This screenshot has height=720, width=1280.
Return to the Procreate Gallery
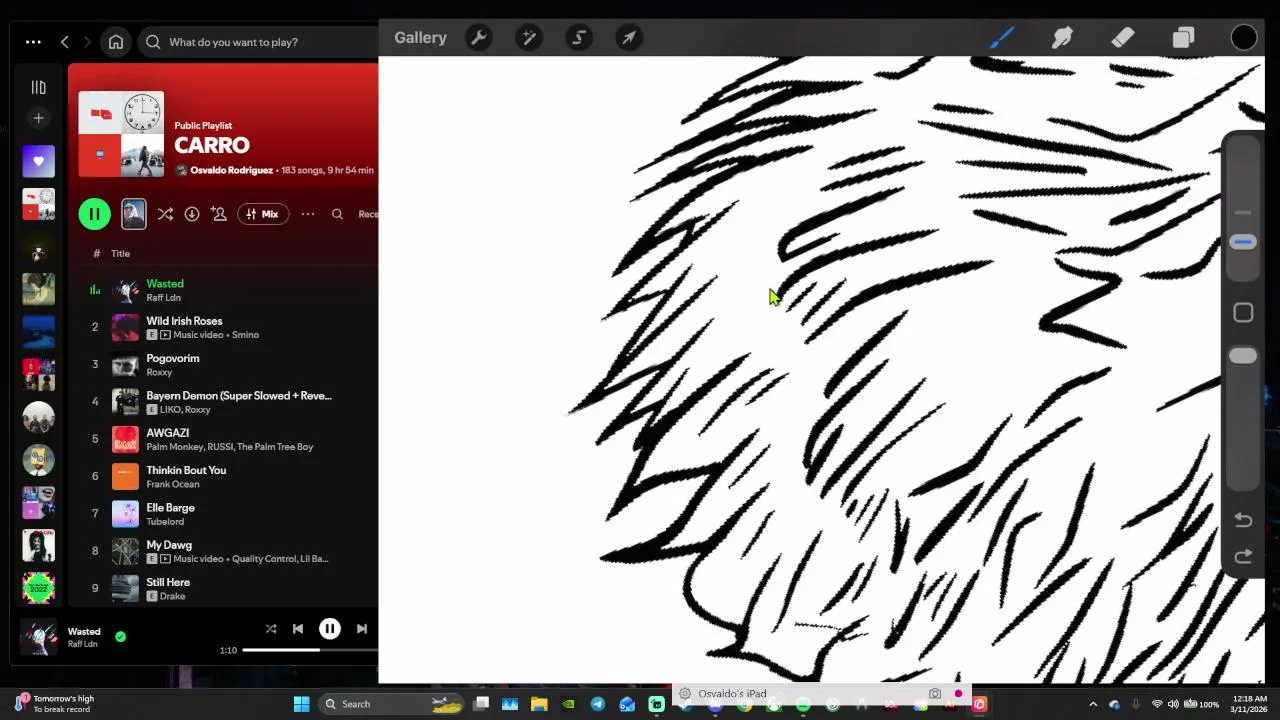(x=420, y=38)
